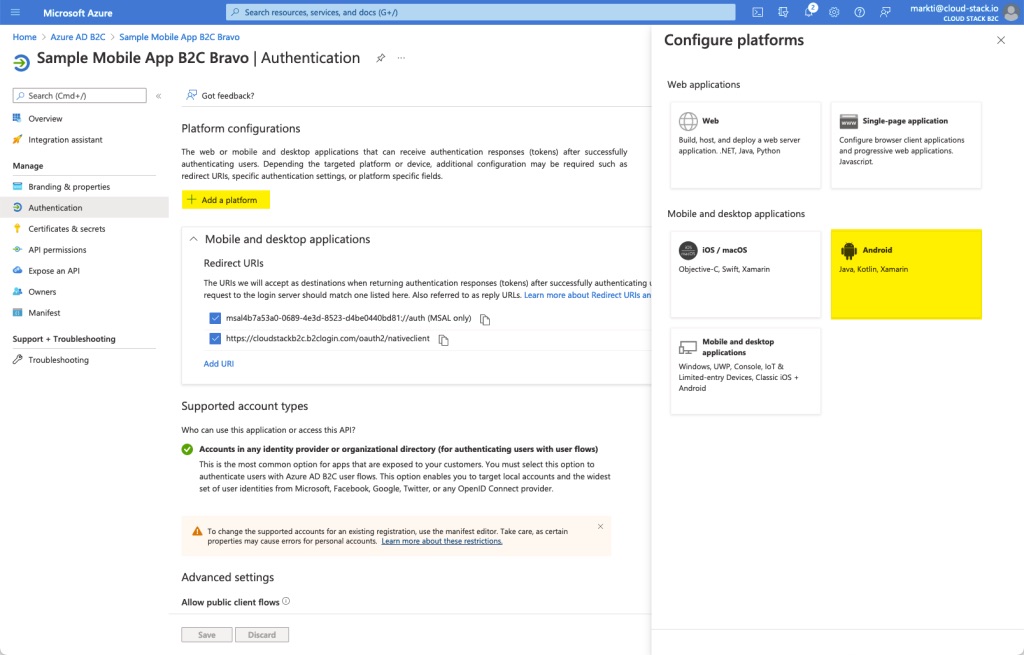1024x655 pixels.
Task: Select the Web platform card
Action: (745, 145)
